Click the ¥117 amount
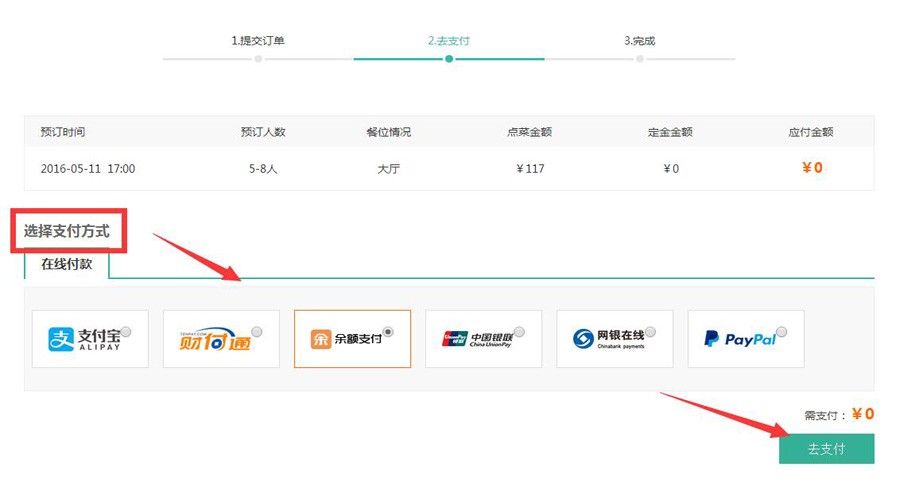 (x=530, y=169)
